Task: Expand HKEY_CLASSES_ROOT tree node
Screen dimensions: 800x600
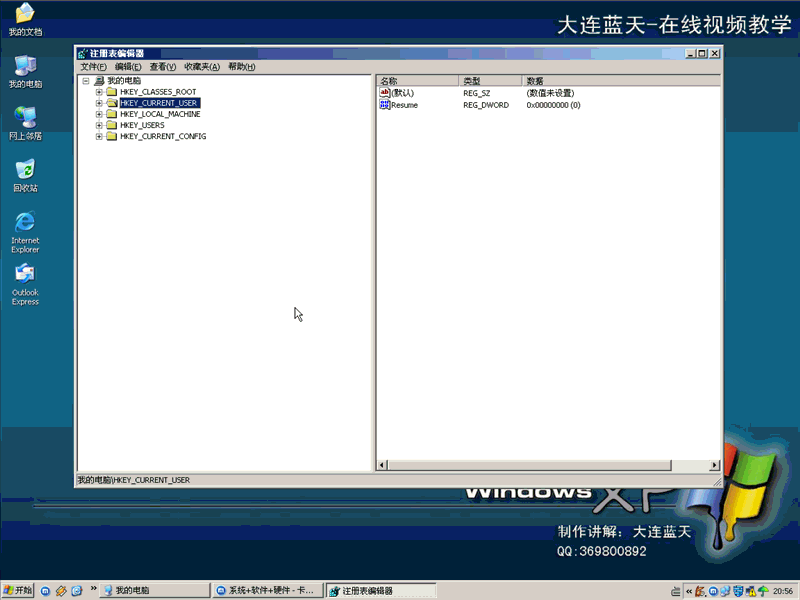Action: tap(99, 92)
